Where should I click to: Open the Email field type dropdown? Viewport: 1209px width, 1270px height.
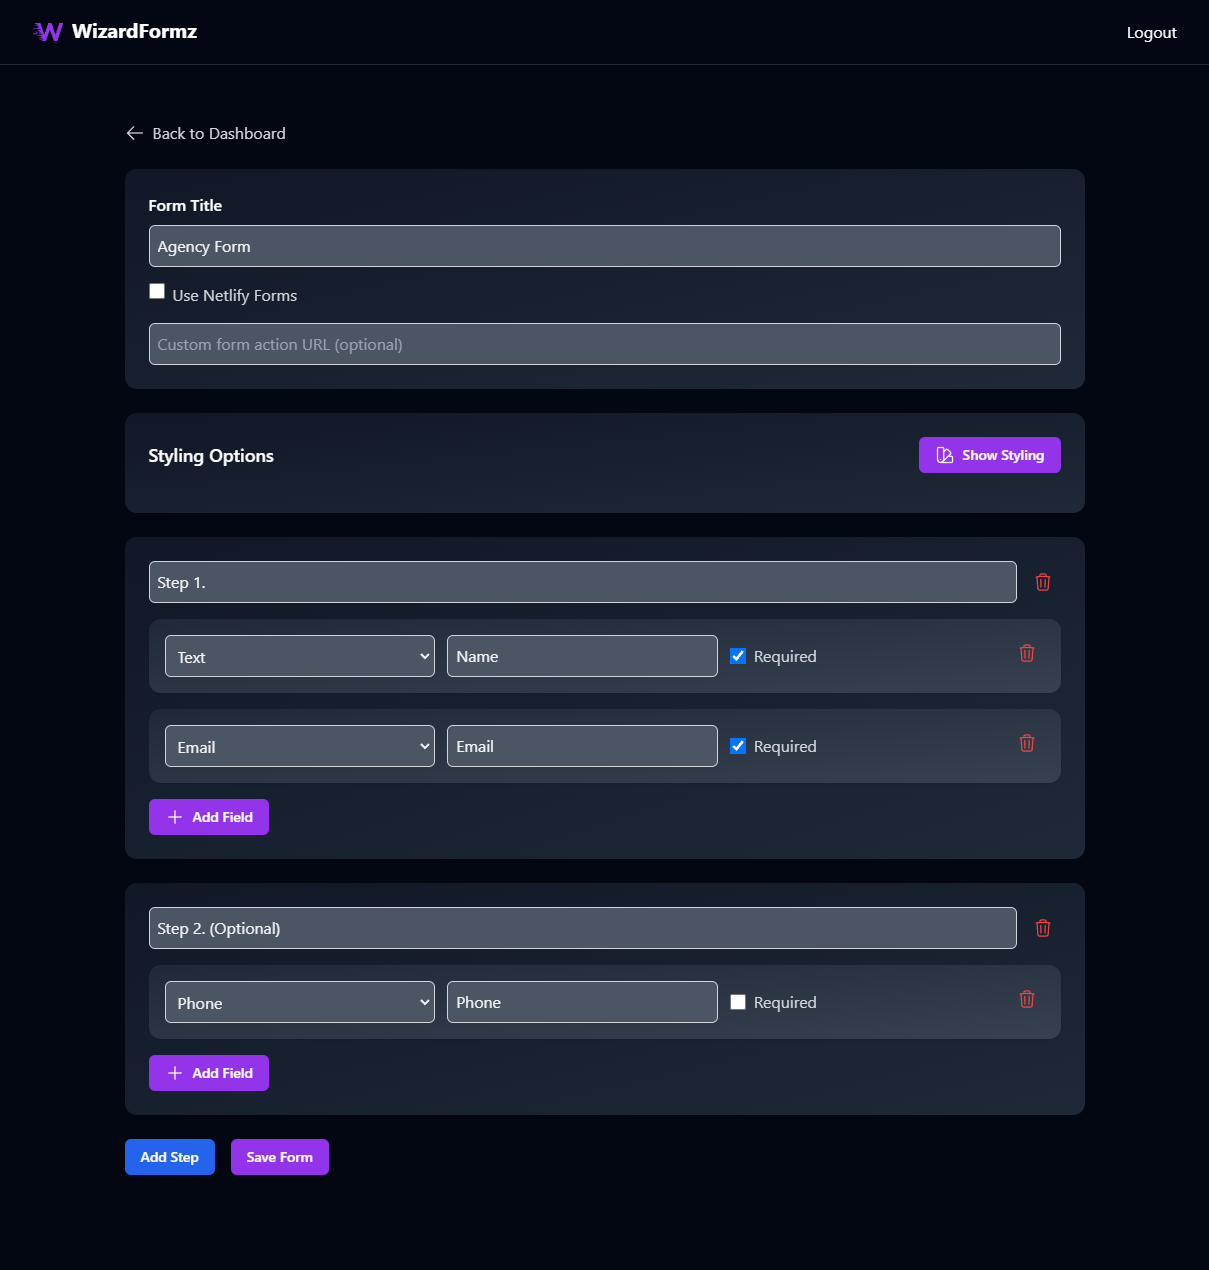click(x=299, y=746)
